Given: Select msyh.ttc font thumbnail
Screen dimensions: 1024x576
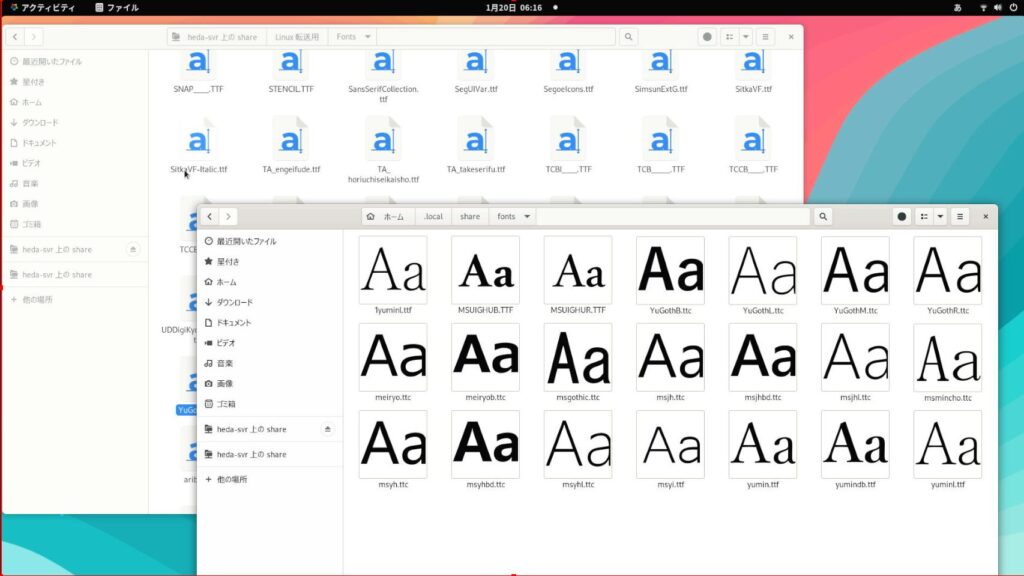Looking at the screenshot, I should click(393, 444).
